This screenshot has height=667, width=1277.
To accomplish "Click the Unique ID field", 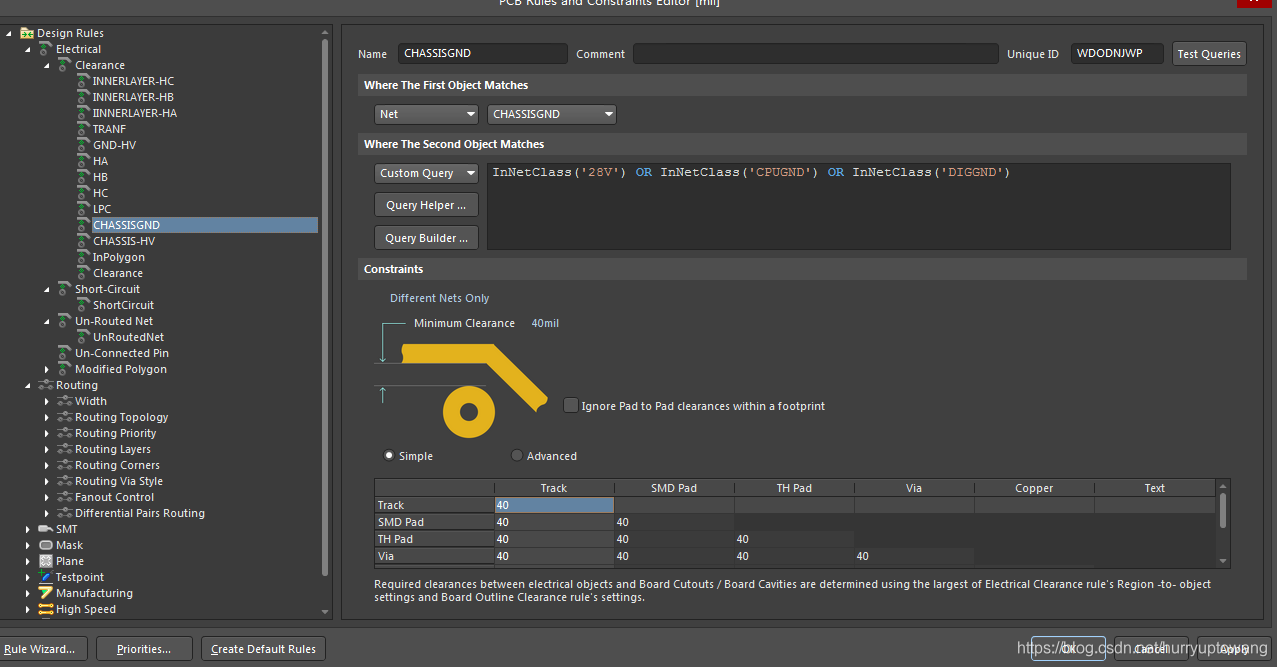I will 1118,54.
